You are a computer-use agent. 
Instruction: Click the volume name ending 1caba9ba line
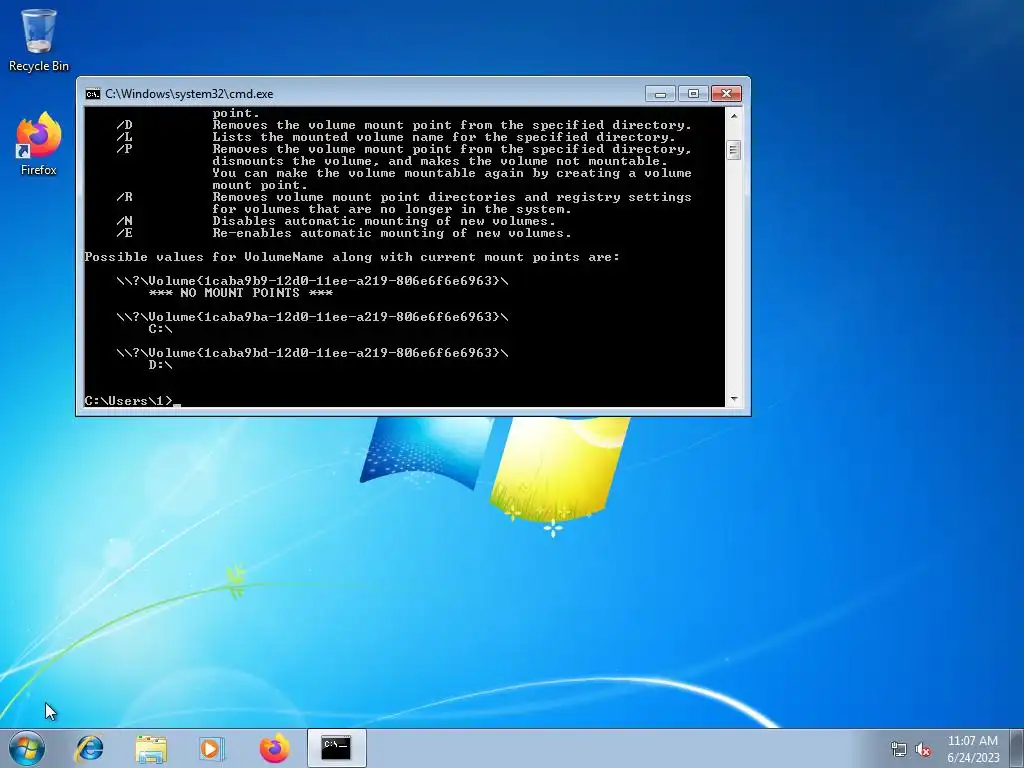click(x=312, y=317)
